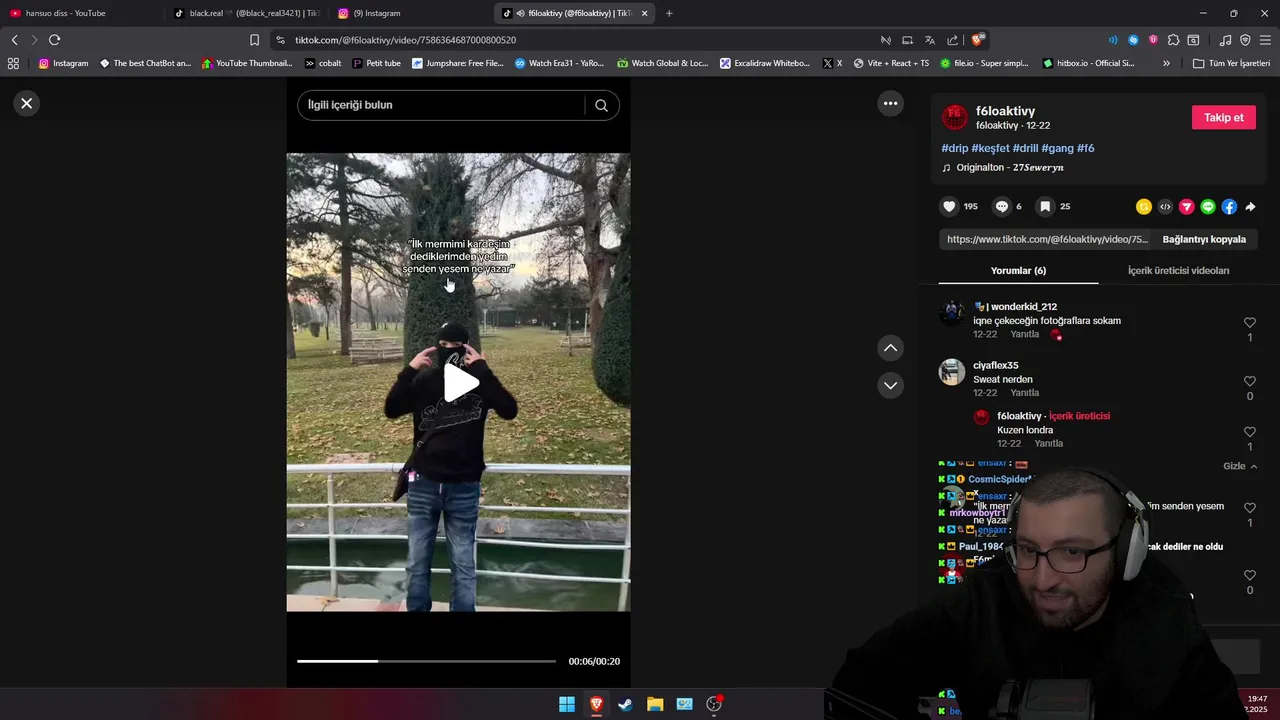
Task: Like wonderkid_212's comment with its heart
Action: tap(1250, 323)
